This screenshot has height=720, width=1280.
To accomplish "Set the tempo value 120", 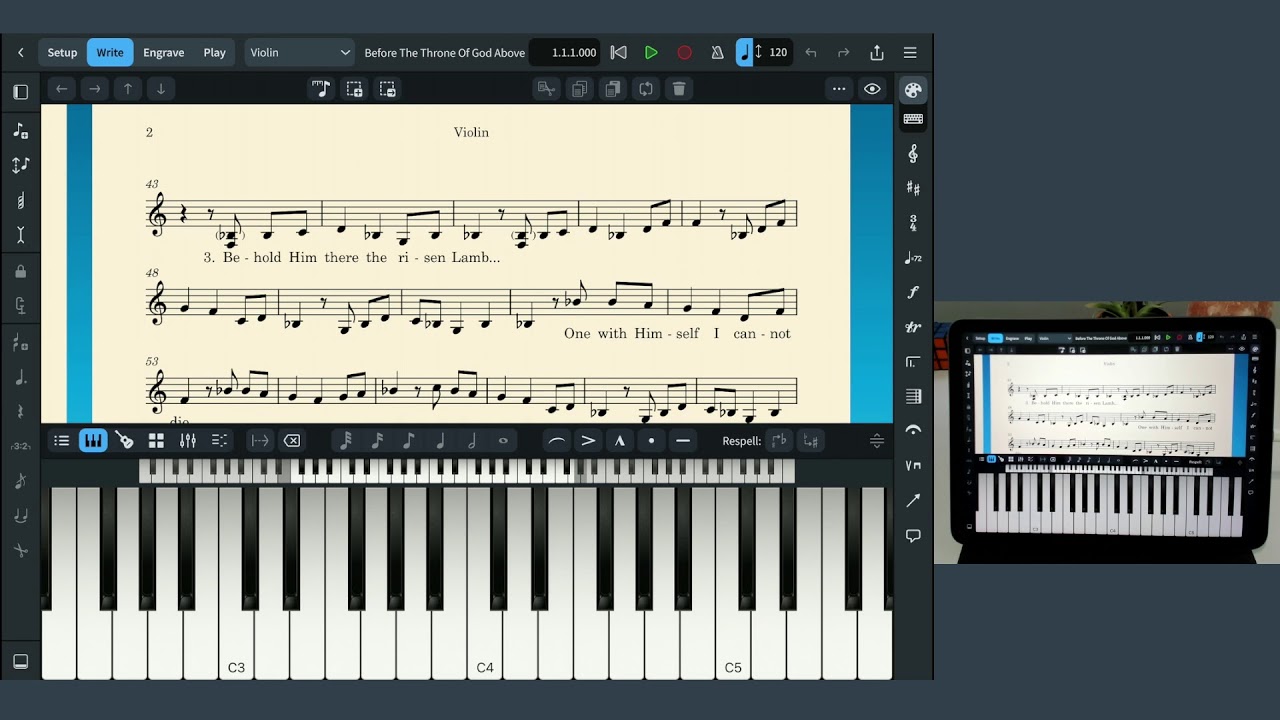I will (778, 52).
